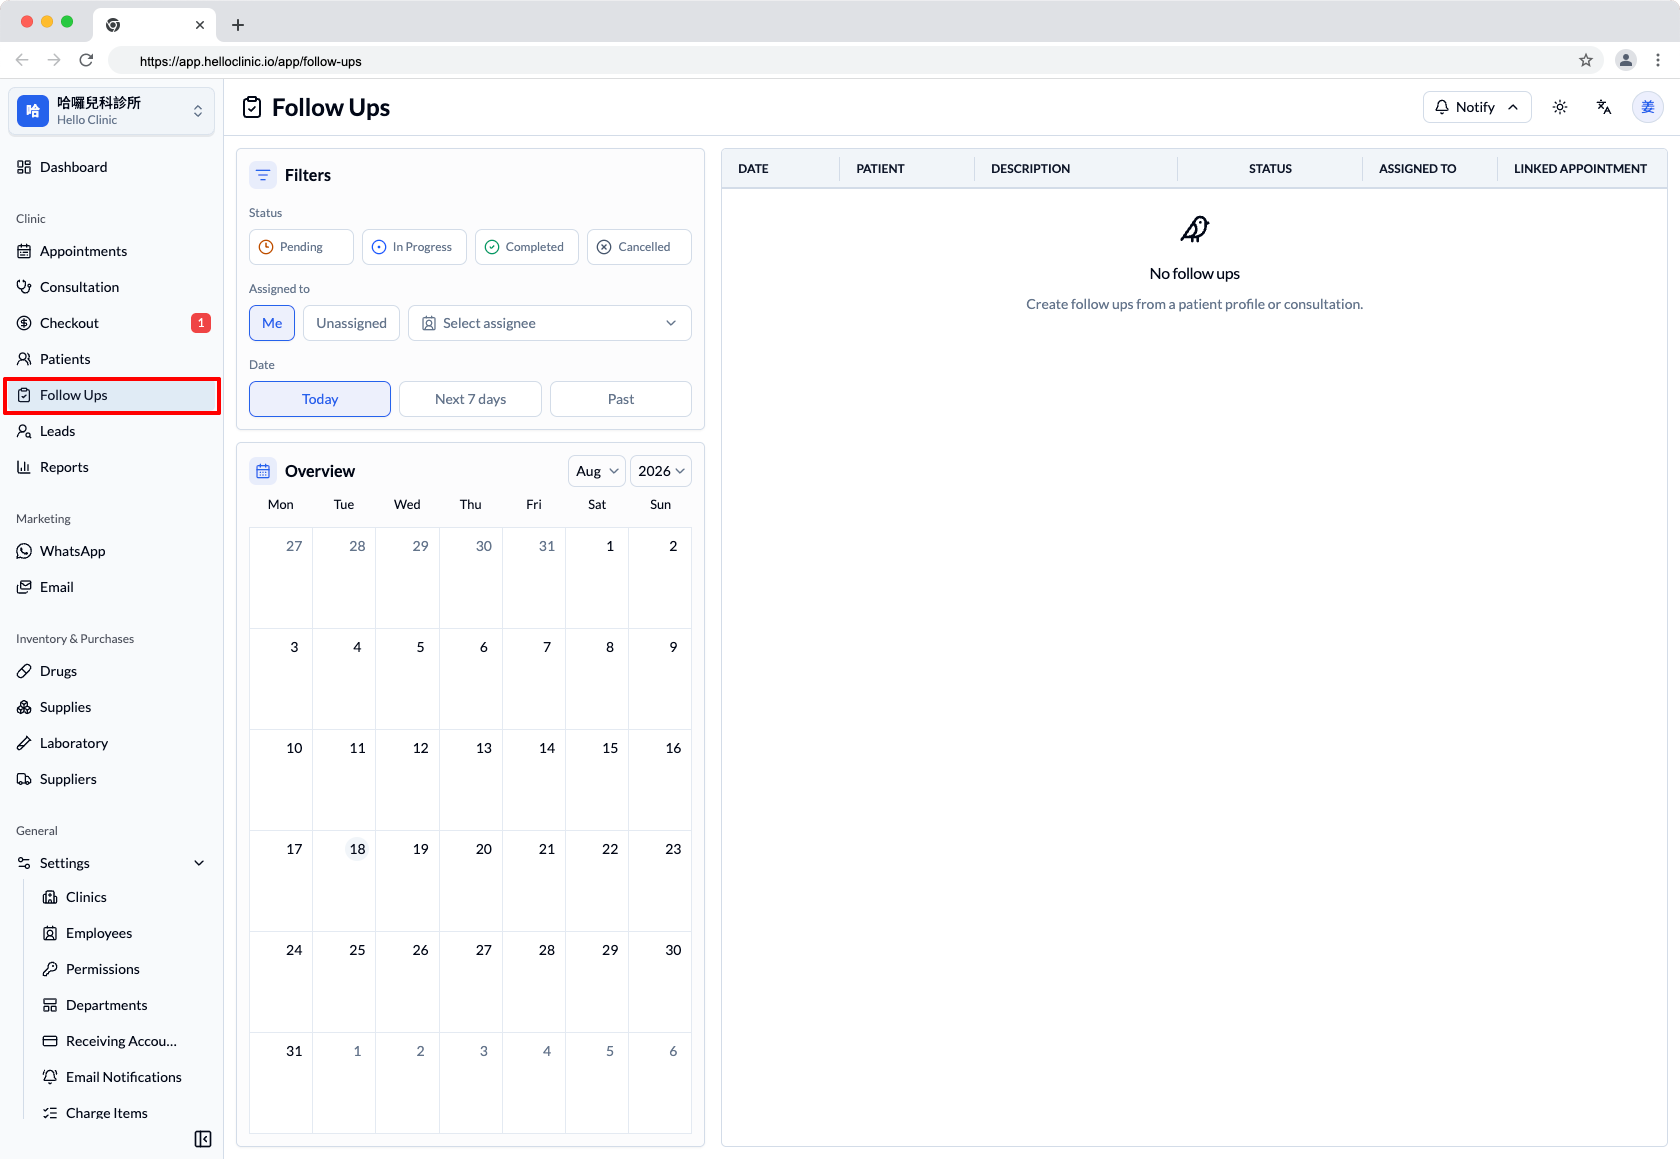The height and width of the screenshot is (1159, 1680).
Task: Open Employees settings
Action: pyautogui.click(x=124, y=933)
